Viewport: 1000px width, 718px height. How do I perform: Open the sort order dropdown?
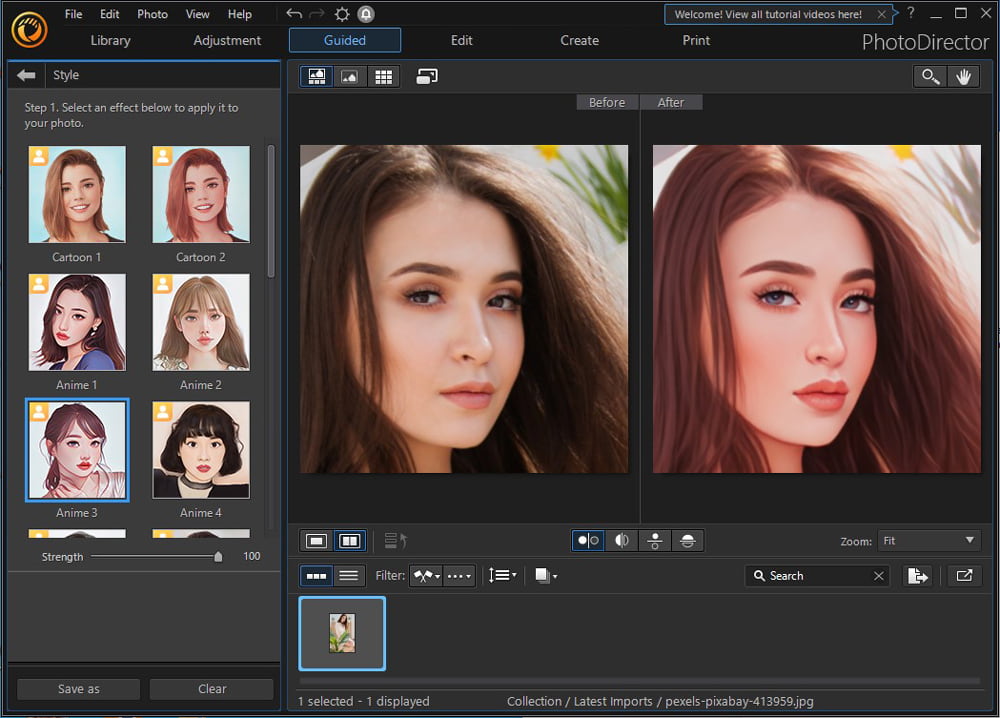pyautogui.click(x=503, y=575)
